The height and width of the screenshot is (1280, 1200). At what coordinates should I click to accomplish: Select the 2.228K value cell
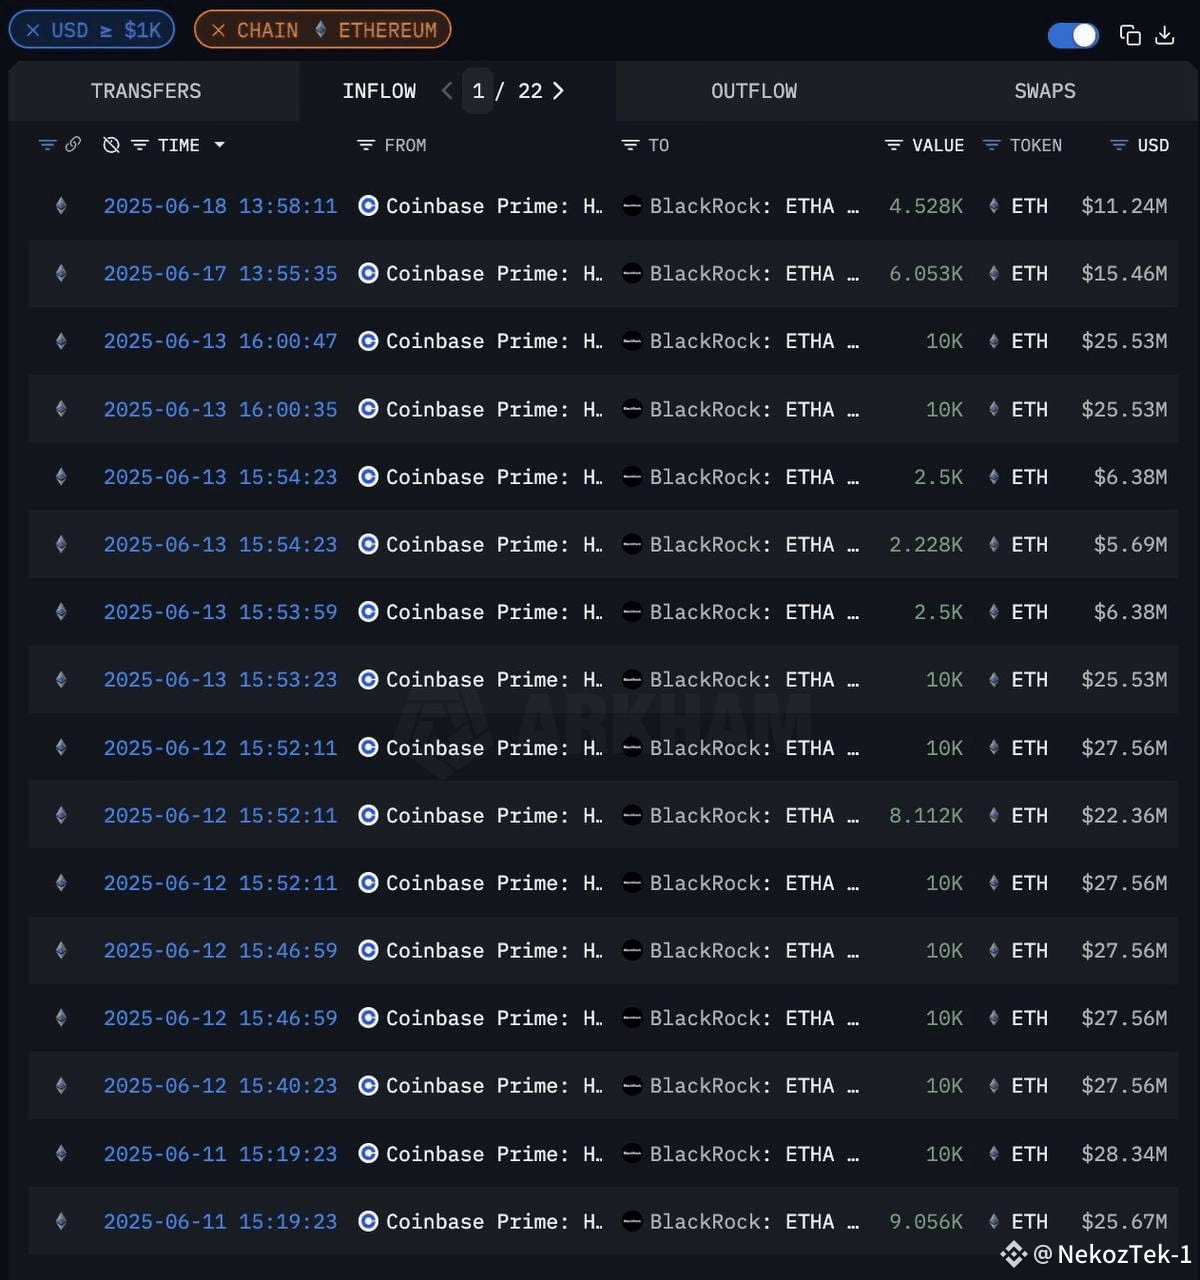coord(926,545)
